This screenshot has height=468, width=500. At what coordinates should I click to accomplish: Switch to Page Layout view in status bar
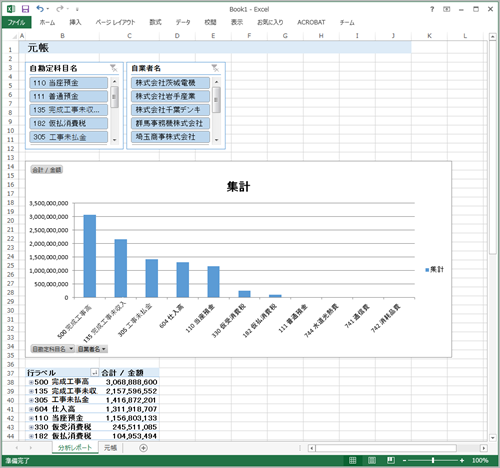pyautogui.click(x=372, y=460)
